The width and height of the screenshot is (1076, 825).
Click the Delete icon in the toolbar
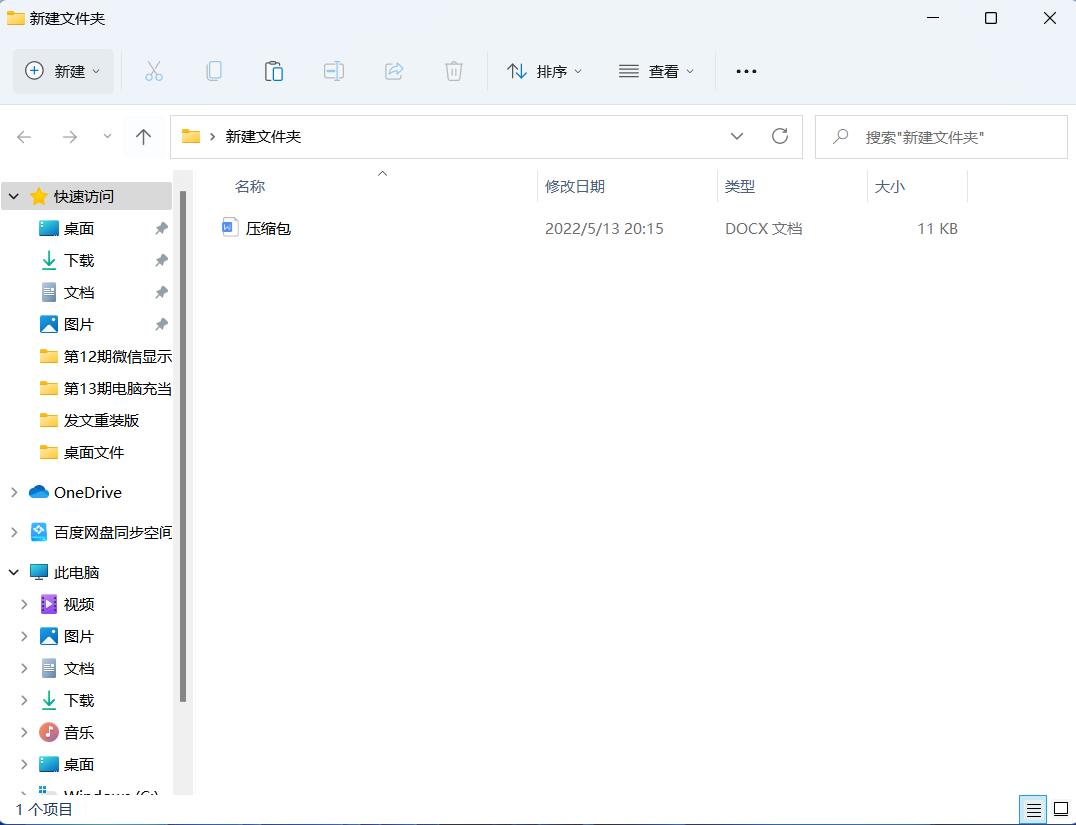point(454,71)
